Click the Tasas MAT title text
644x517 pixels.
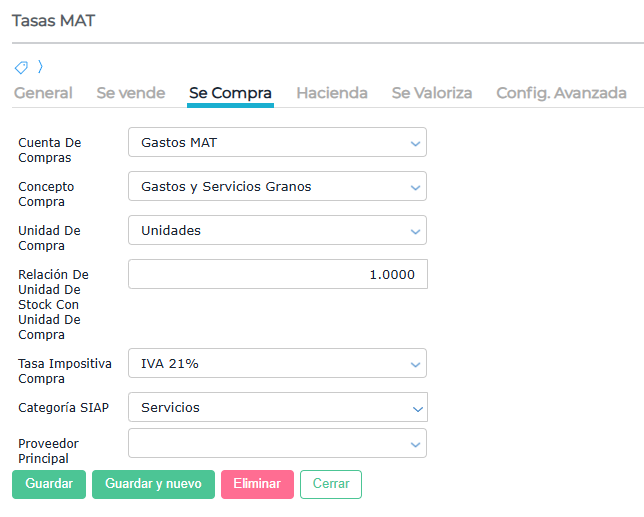53,21
